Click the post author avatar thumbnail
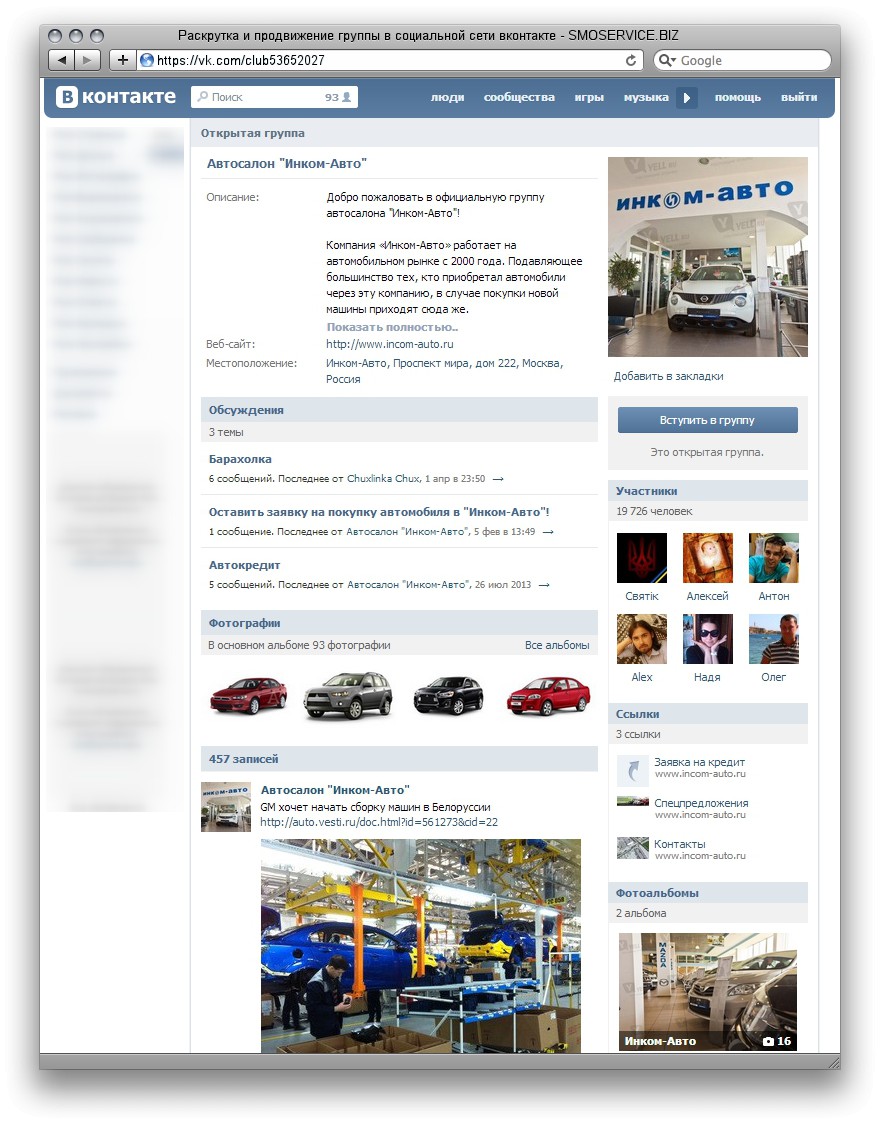The image size is (880, 1124). [226, 806]
